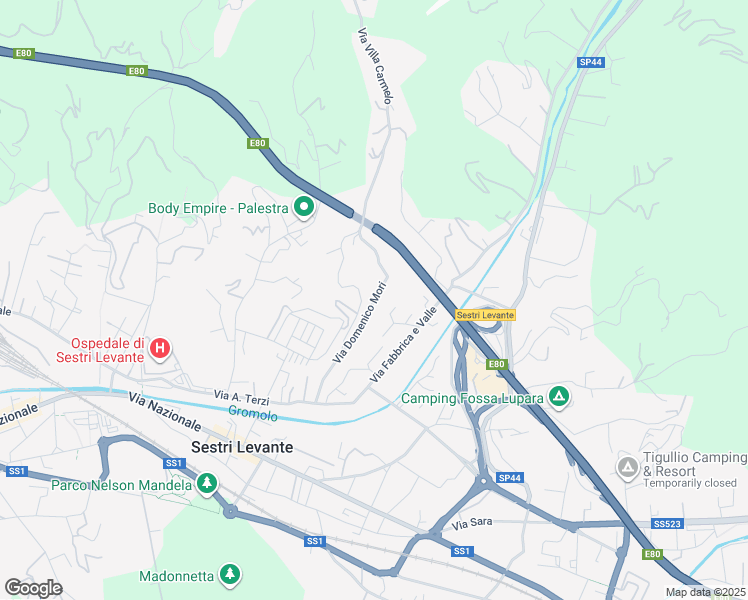
Task: Click the Via Sara street label
Action: (472, 524)
